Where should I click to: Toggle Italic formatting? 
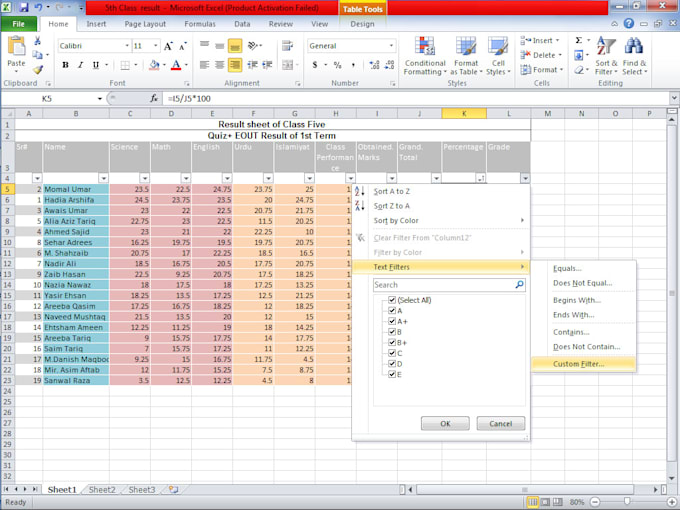point(80,65)
